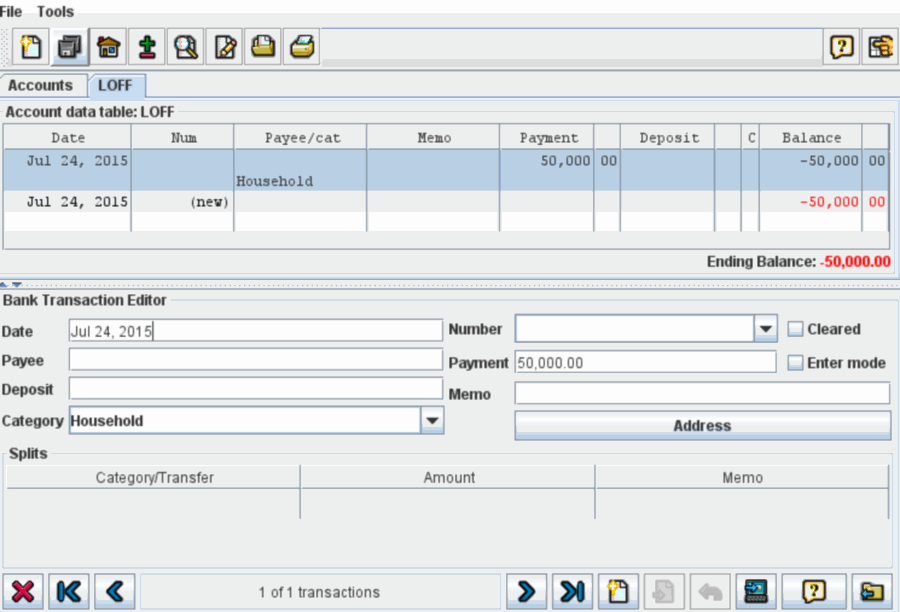Click the Num column header
This screenshot has height=612, width=900.
183,138
